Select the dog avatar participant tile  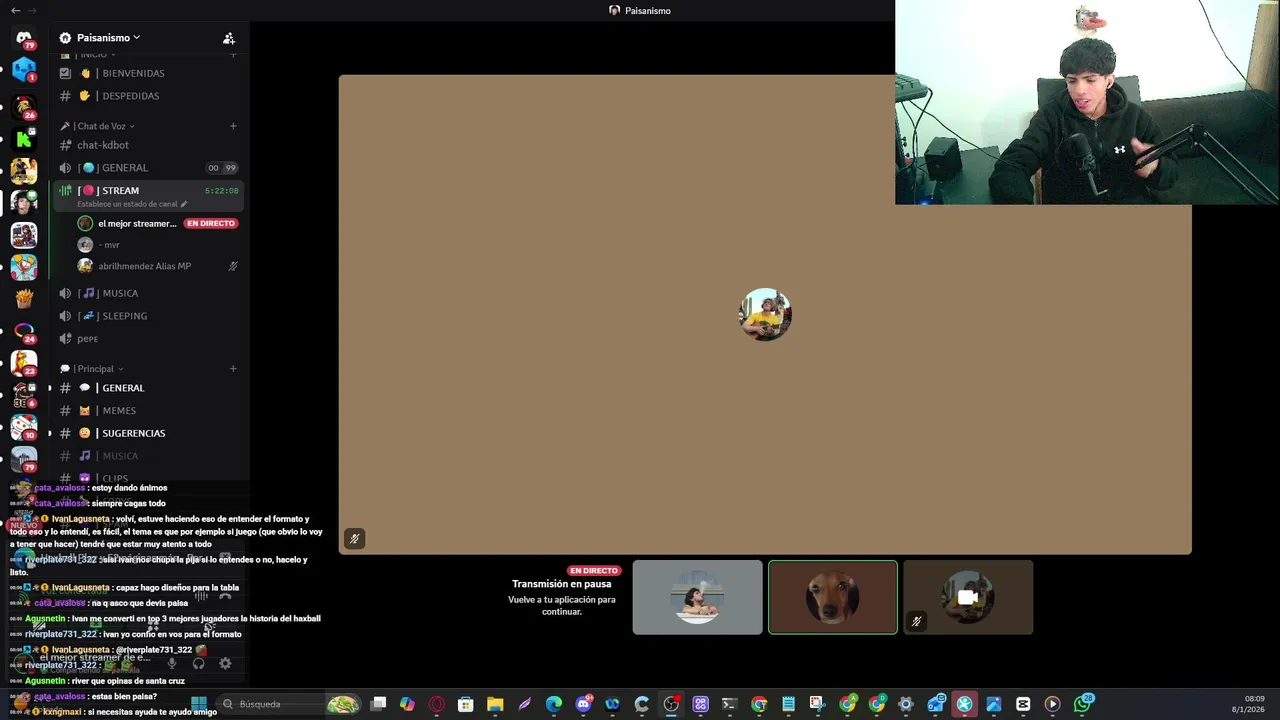pos(833,597)
